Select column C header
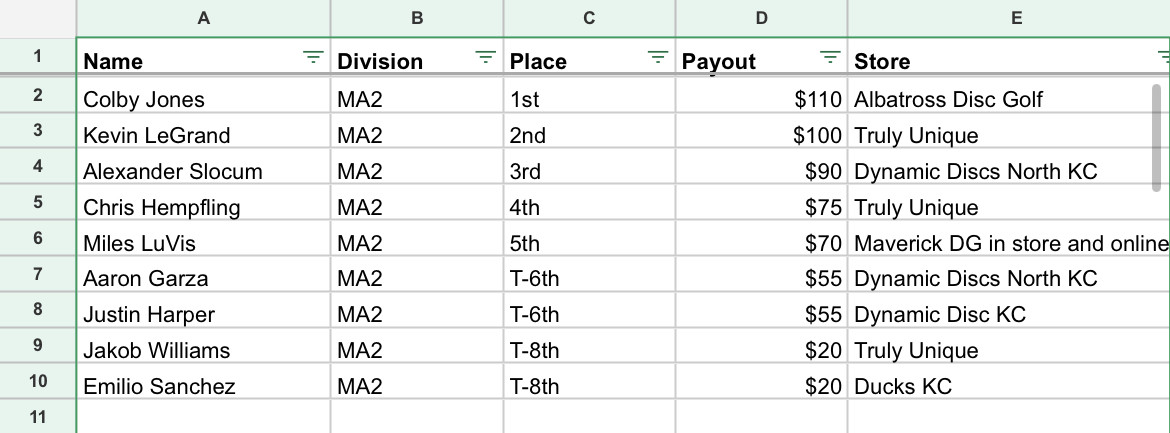 click(589, 18)
